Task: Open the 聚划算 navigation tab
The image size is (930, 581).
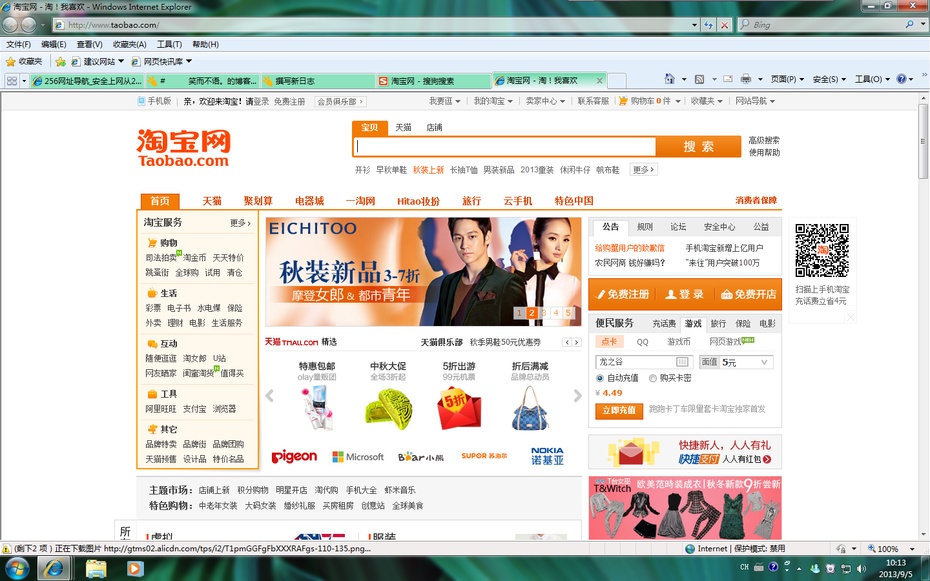Action: [x=258, y=201]
